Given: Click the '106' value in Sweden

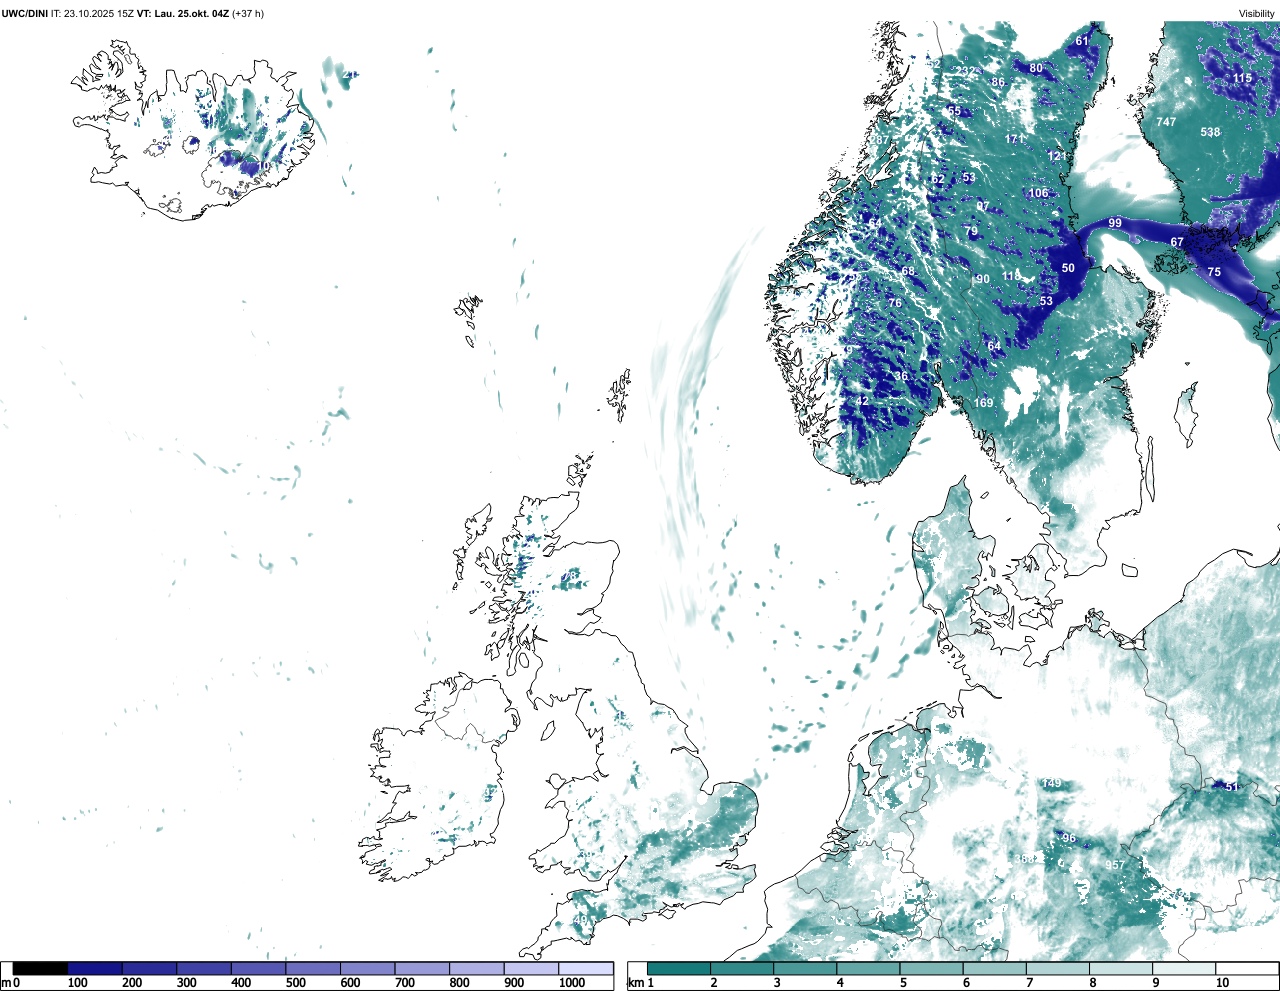Looking at the screenshot, I should [1039, 194].
